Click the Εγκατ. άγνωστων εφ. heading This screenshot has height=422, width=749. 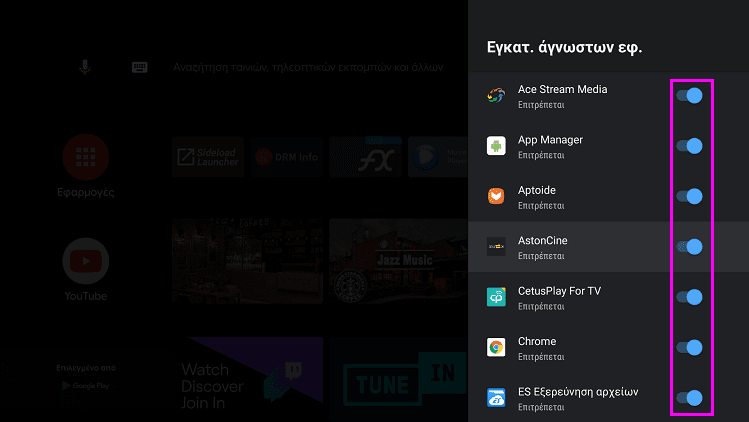tap(565, 47)
